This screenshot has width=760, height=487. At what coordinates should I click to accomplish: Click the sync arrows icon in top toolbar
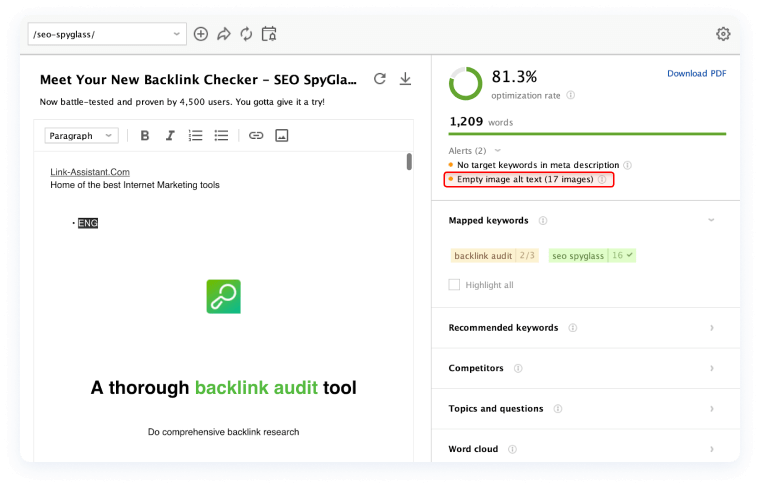(x=246, y=34)
